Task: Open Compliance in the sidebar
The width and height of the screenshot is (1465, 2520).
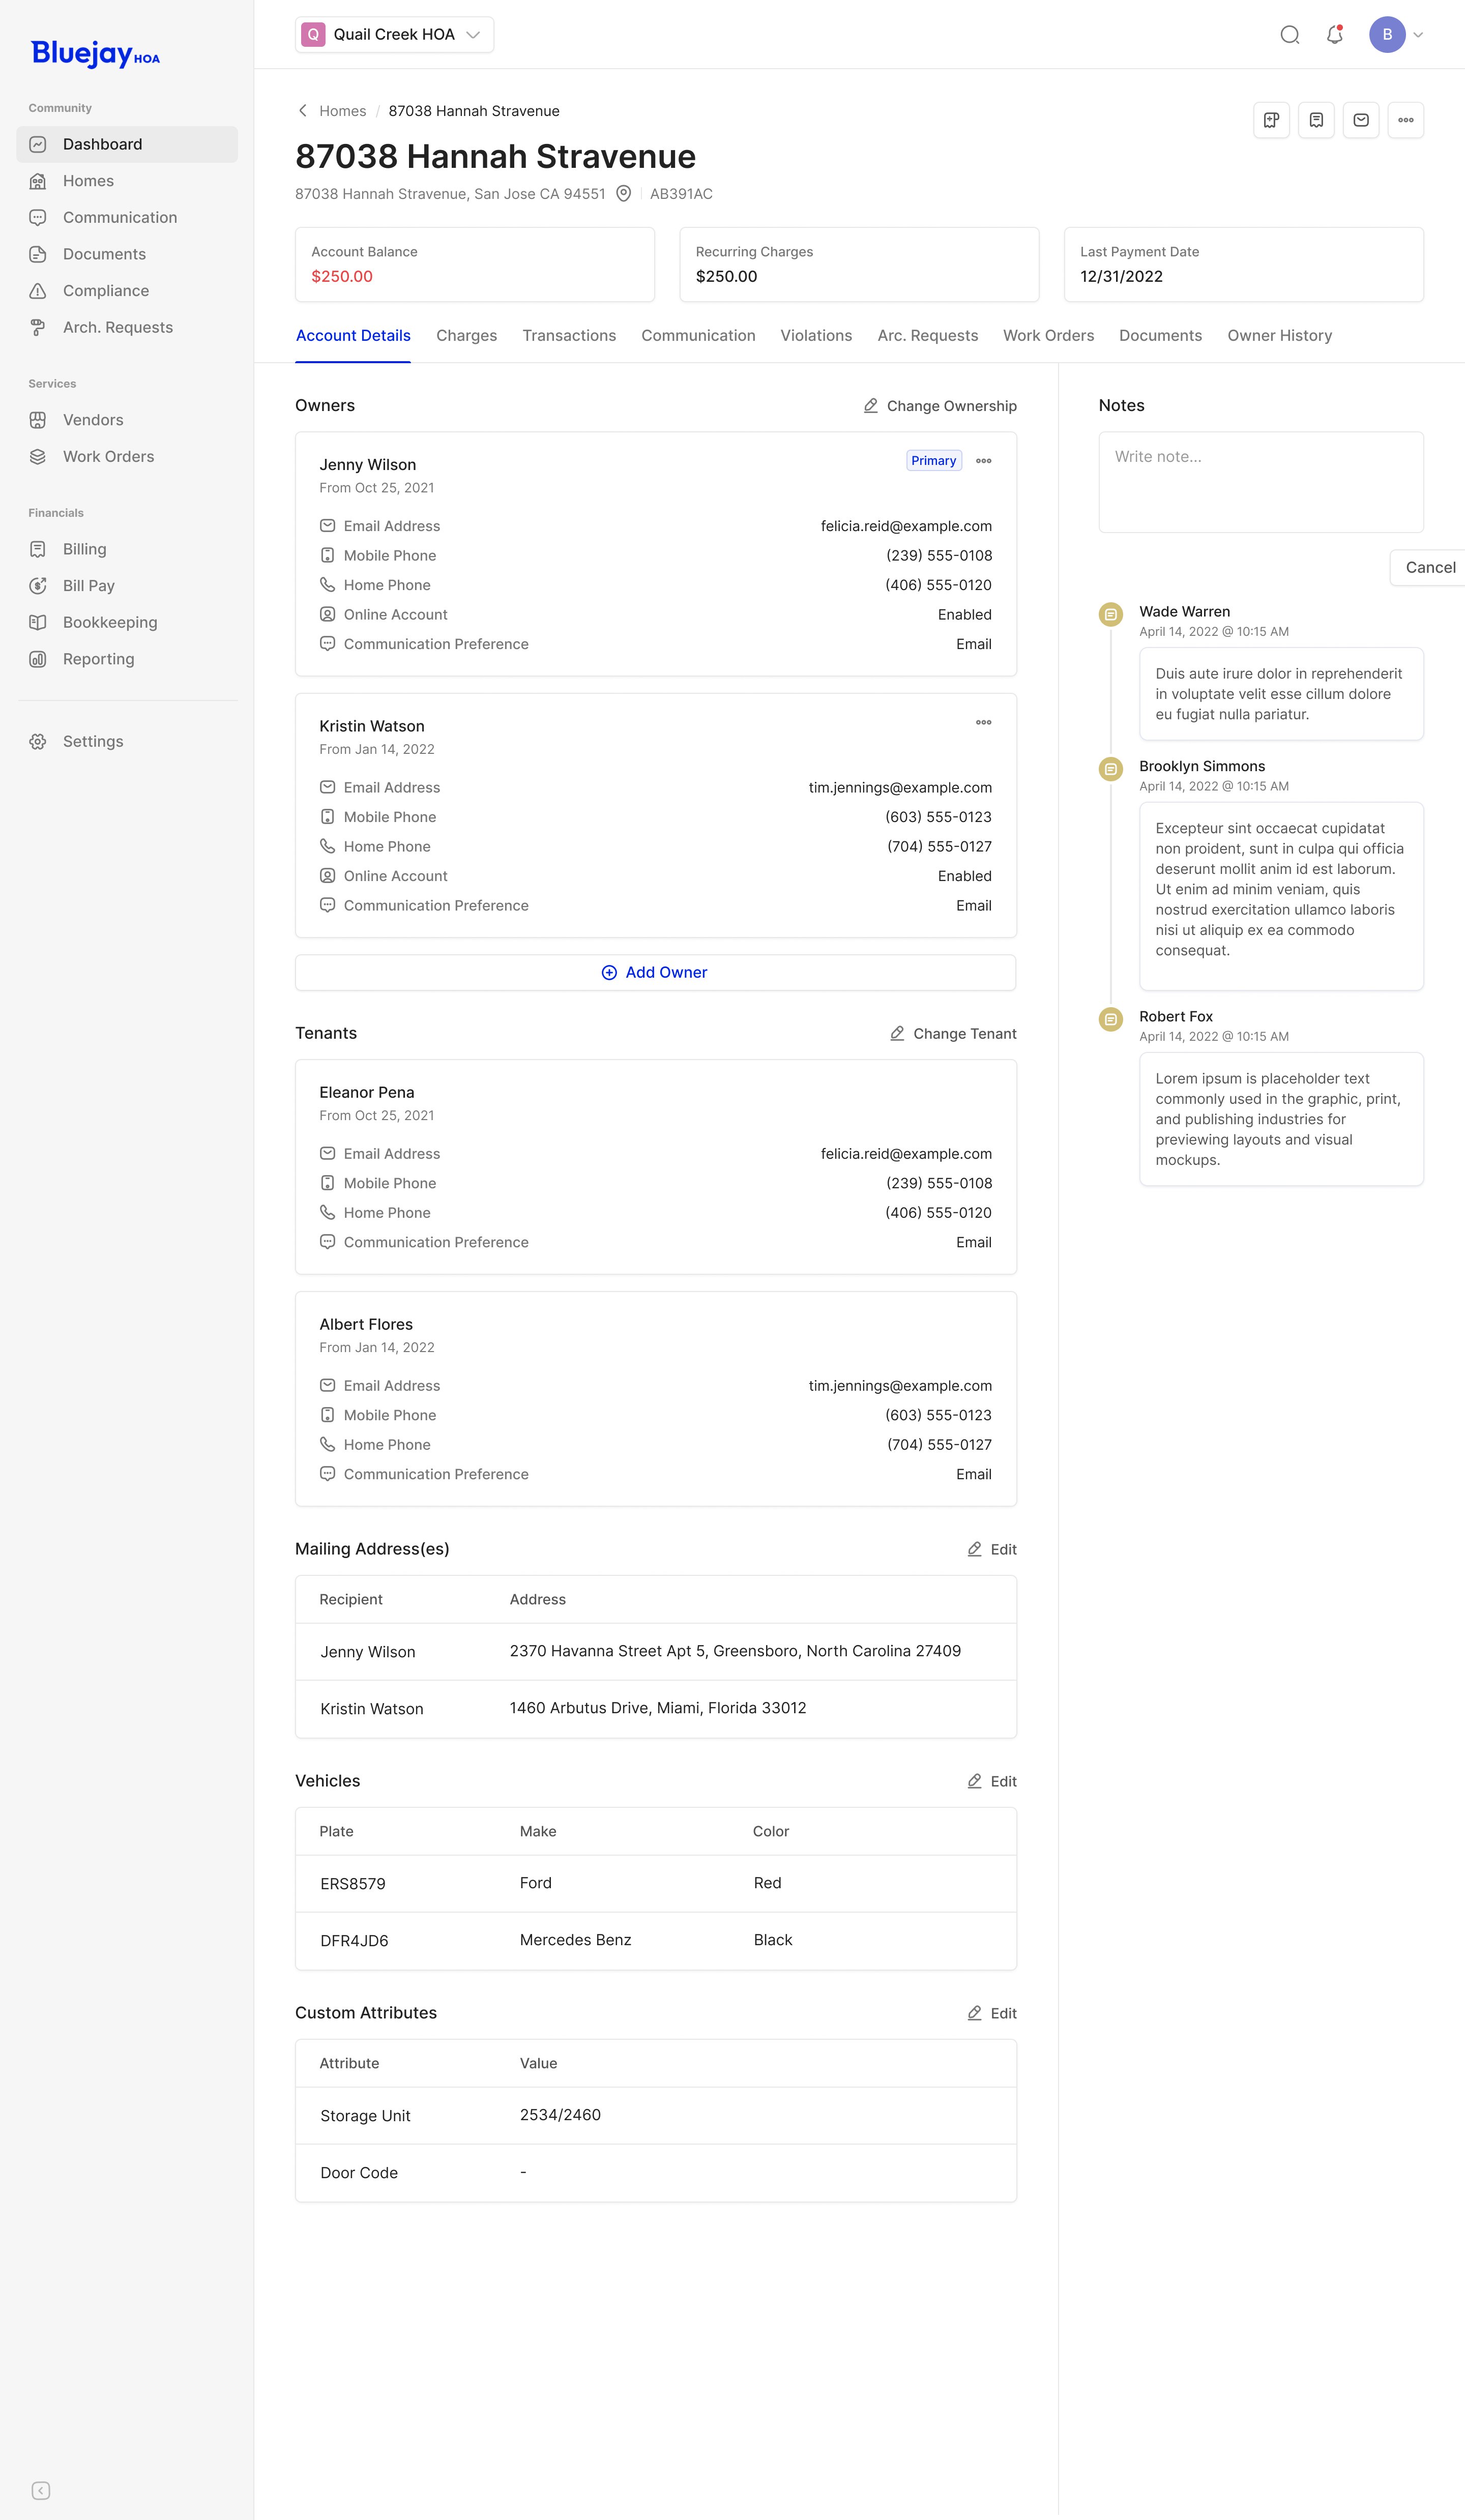Action: [x=106, y=291]
